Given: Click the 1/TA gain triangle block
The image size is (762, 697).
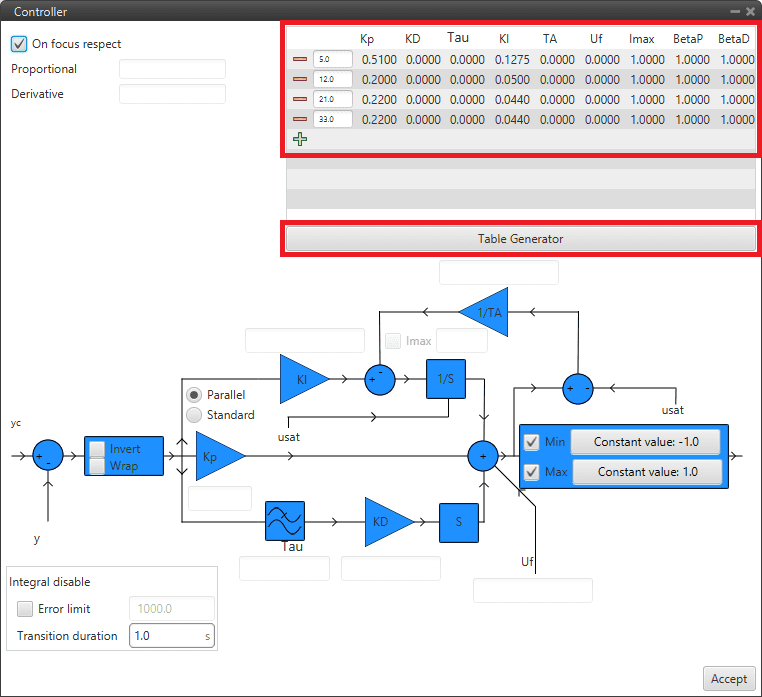Looking at the screenshot, I should [489, 312].
